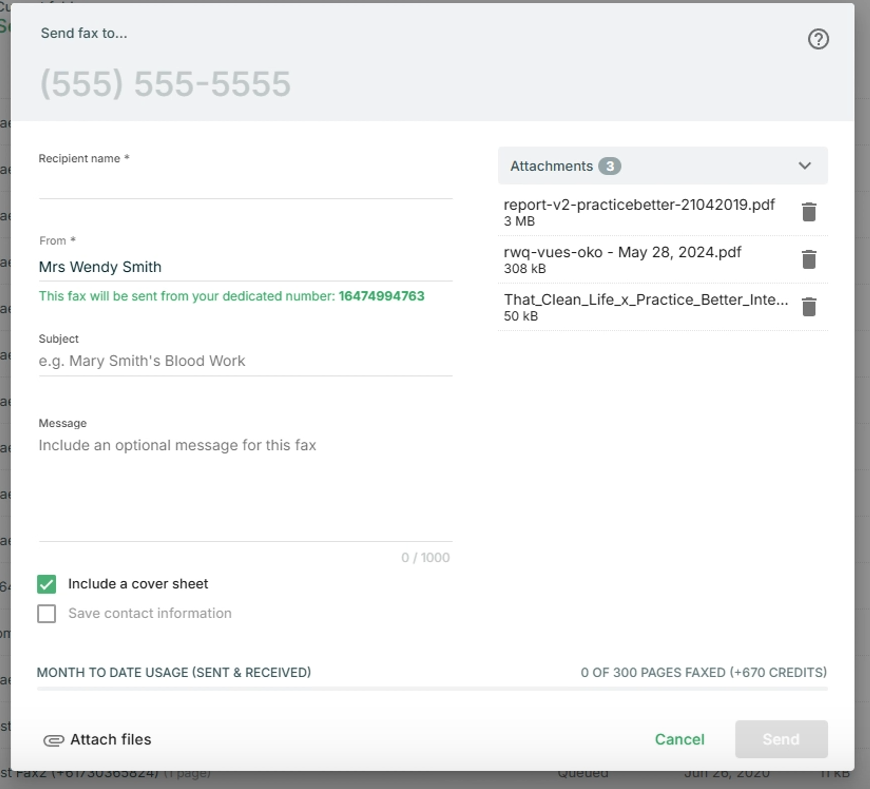Click into the Subject field
The width and height of the screenshot is (870, 789).
coord(245,361)
